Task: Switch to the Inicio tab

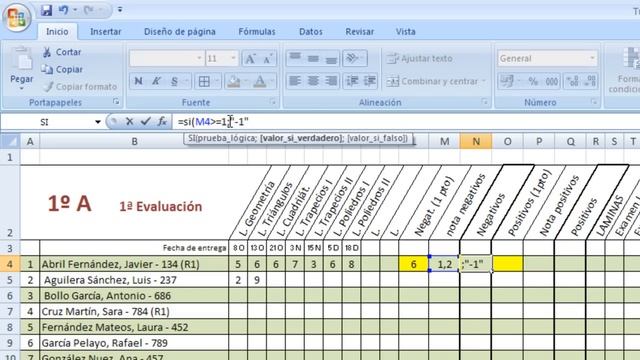Action: pos(57,31)
